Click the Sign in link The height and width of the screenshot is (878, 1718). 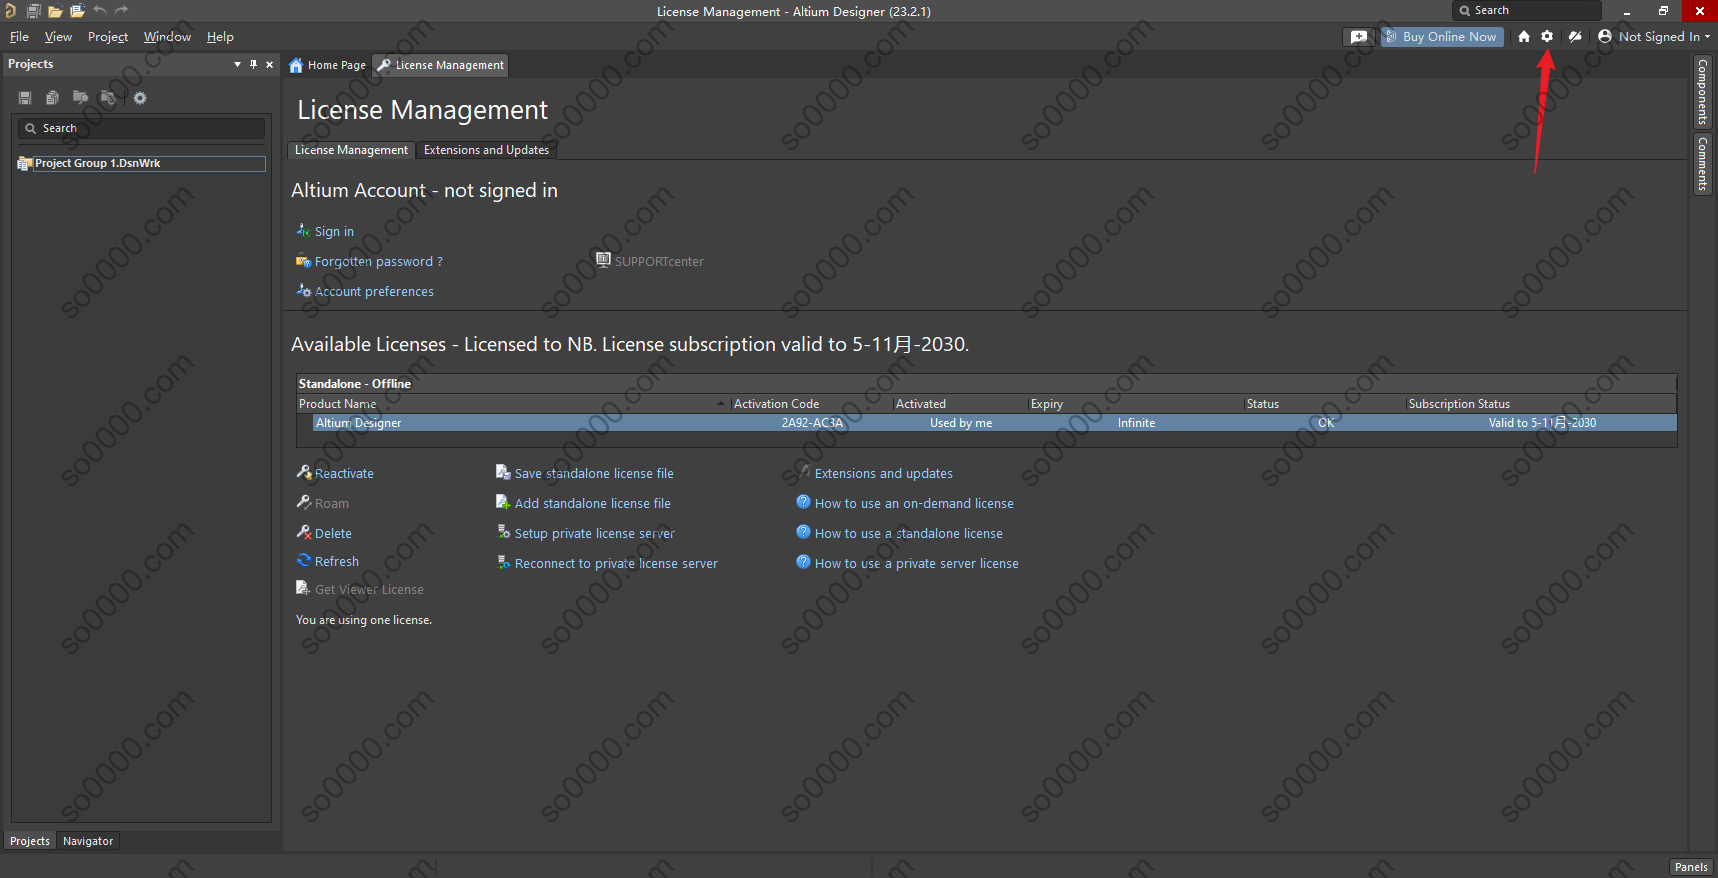(334, 231)
